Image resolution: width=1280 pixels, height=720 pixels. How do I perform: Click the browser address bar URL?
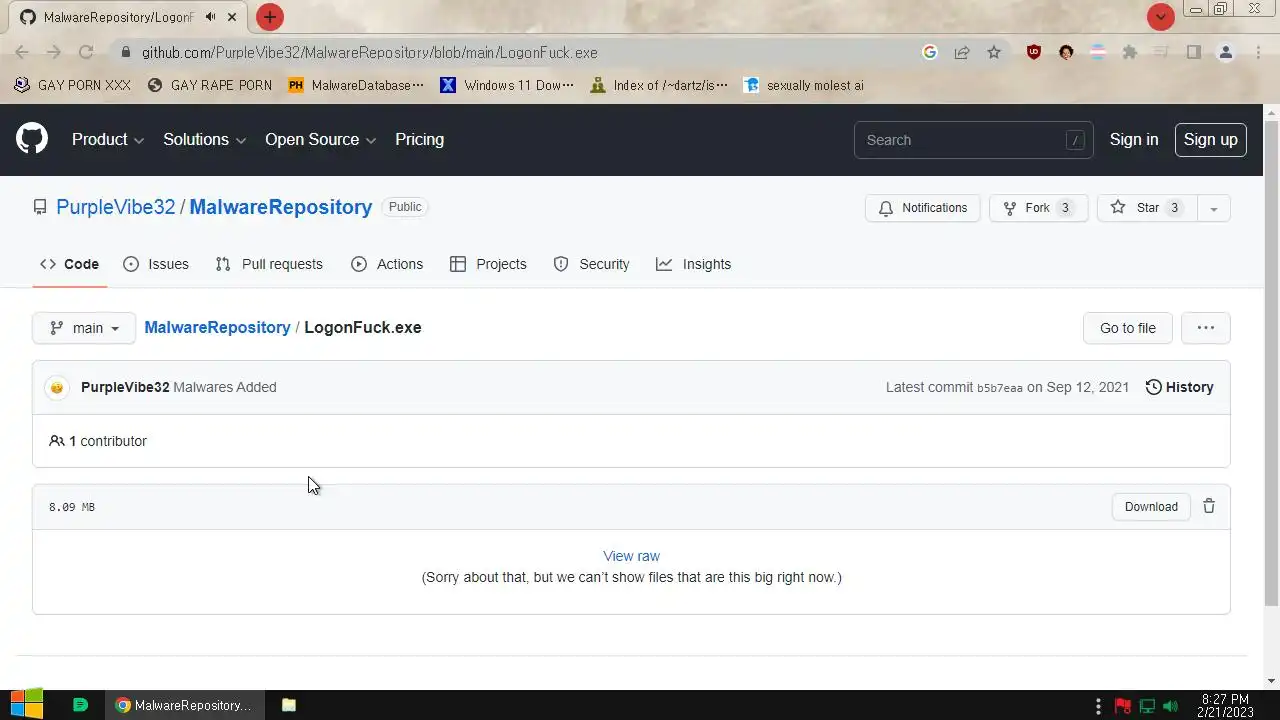370,52
